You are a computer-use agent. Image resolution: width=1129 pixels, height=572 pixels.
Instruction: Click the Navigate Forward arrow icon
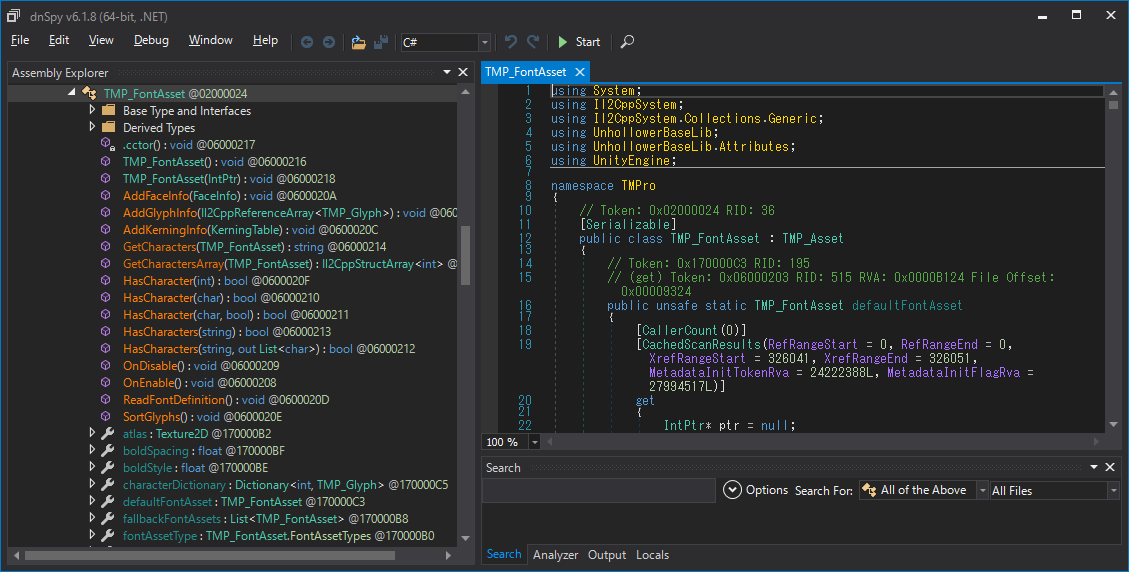(328, 43)
